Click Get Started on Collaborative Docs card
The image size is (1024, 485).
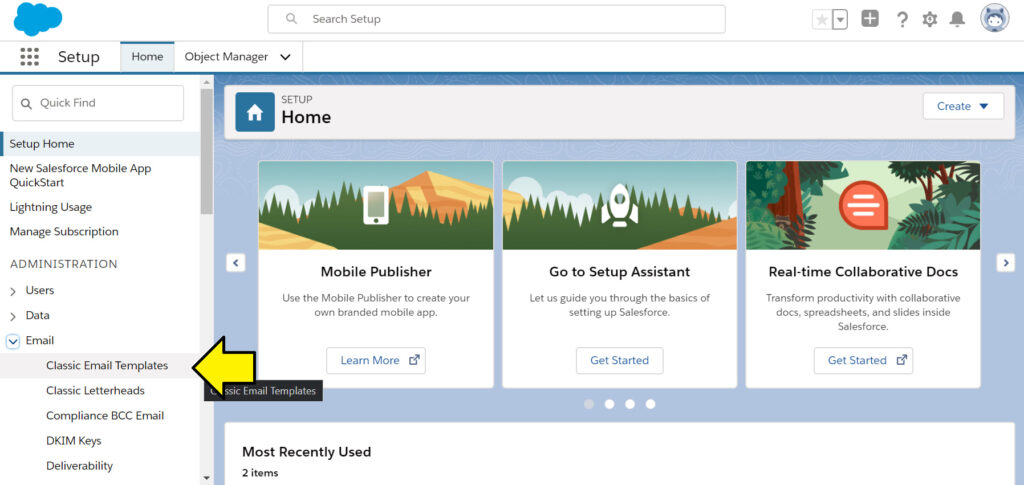click(x=863, y=360)
